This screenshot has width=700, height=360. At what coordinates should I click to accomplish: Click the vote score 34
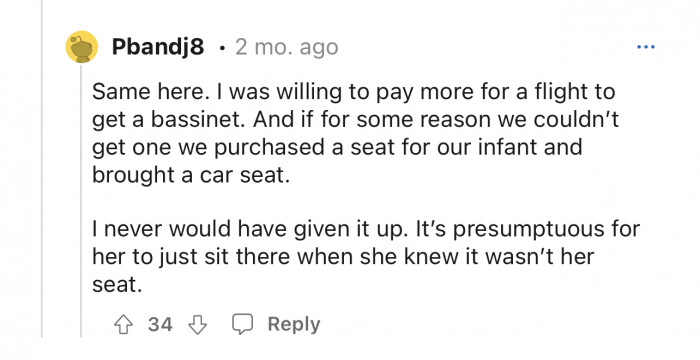coord(160,325)
